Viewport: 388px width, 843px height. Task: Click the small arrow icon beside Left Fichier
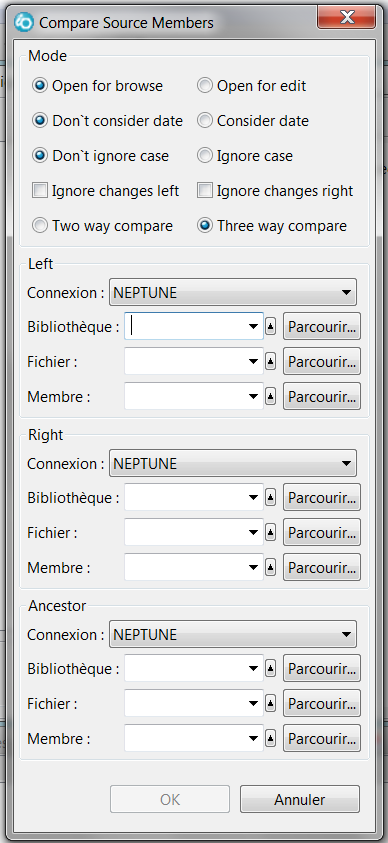tap(270, 362)
